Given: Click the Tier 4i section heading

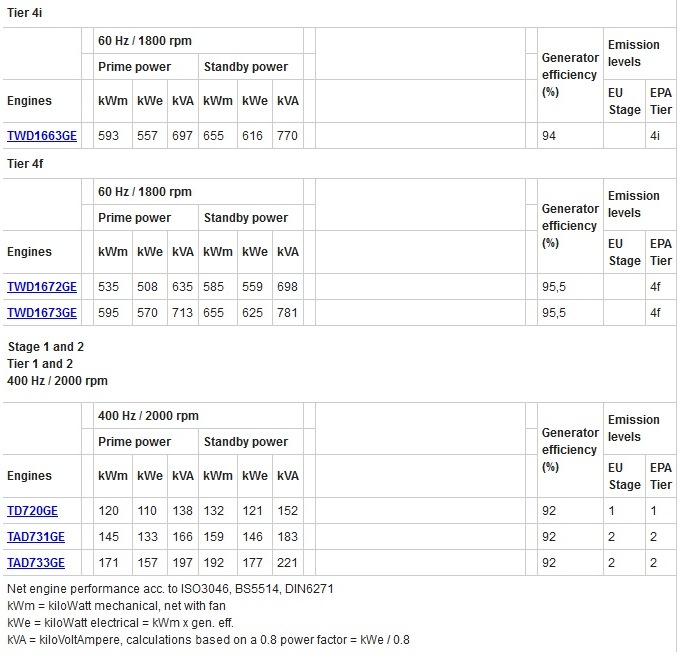Looking at the screenshot, I should pyautogui.click(x=24, y=12).
